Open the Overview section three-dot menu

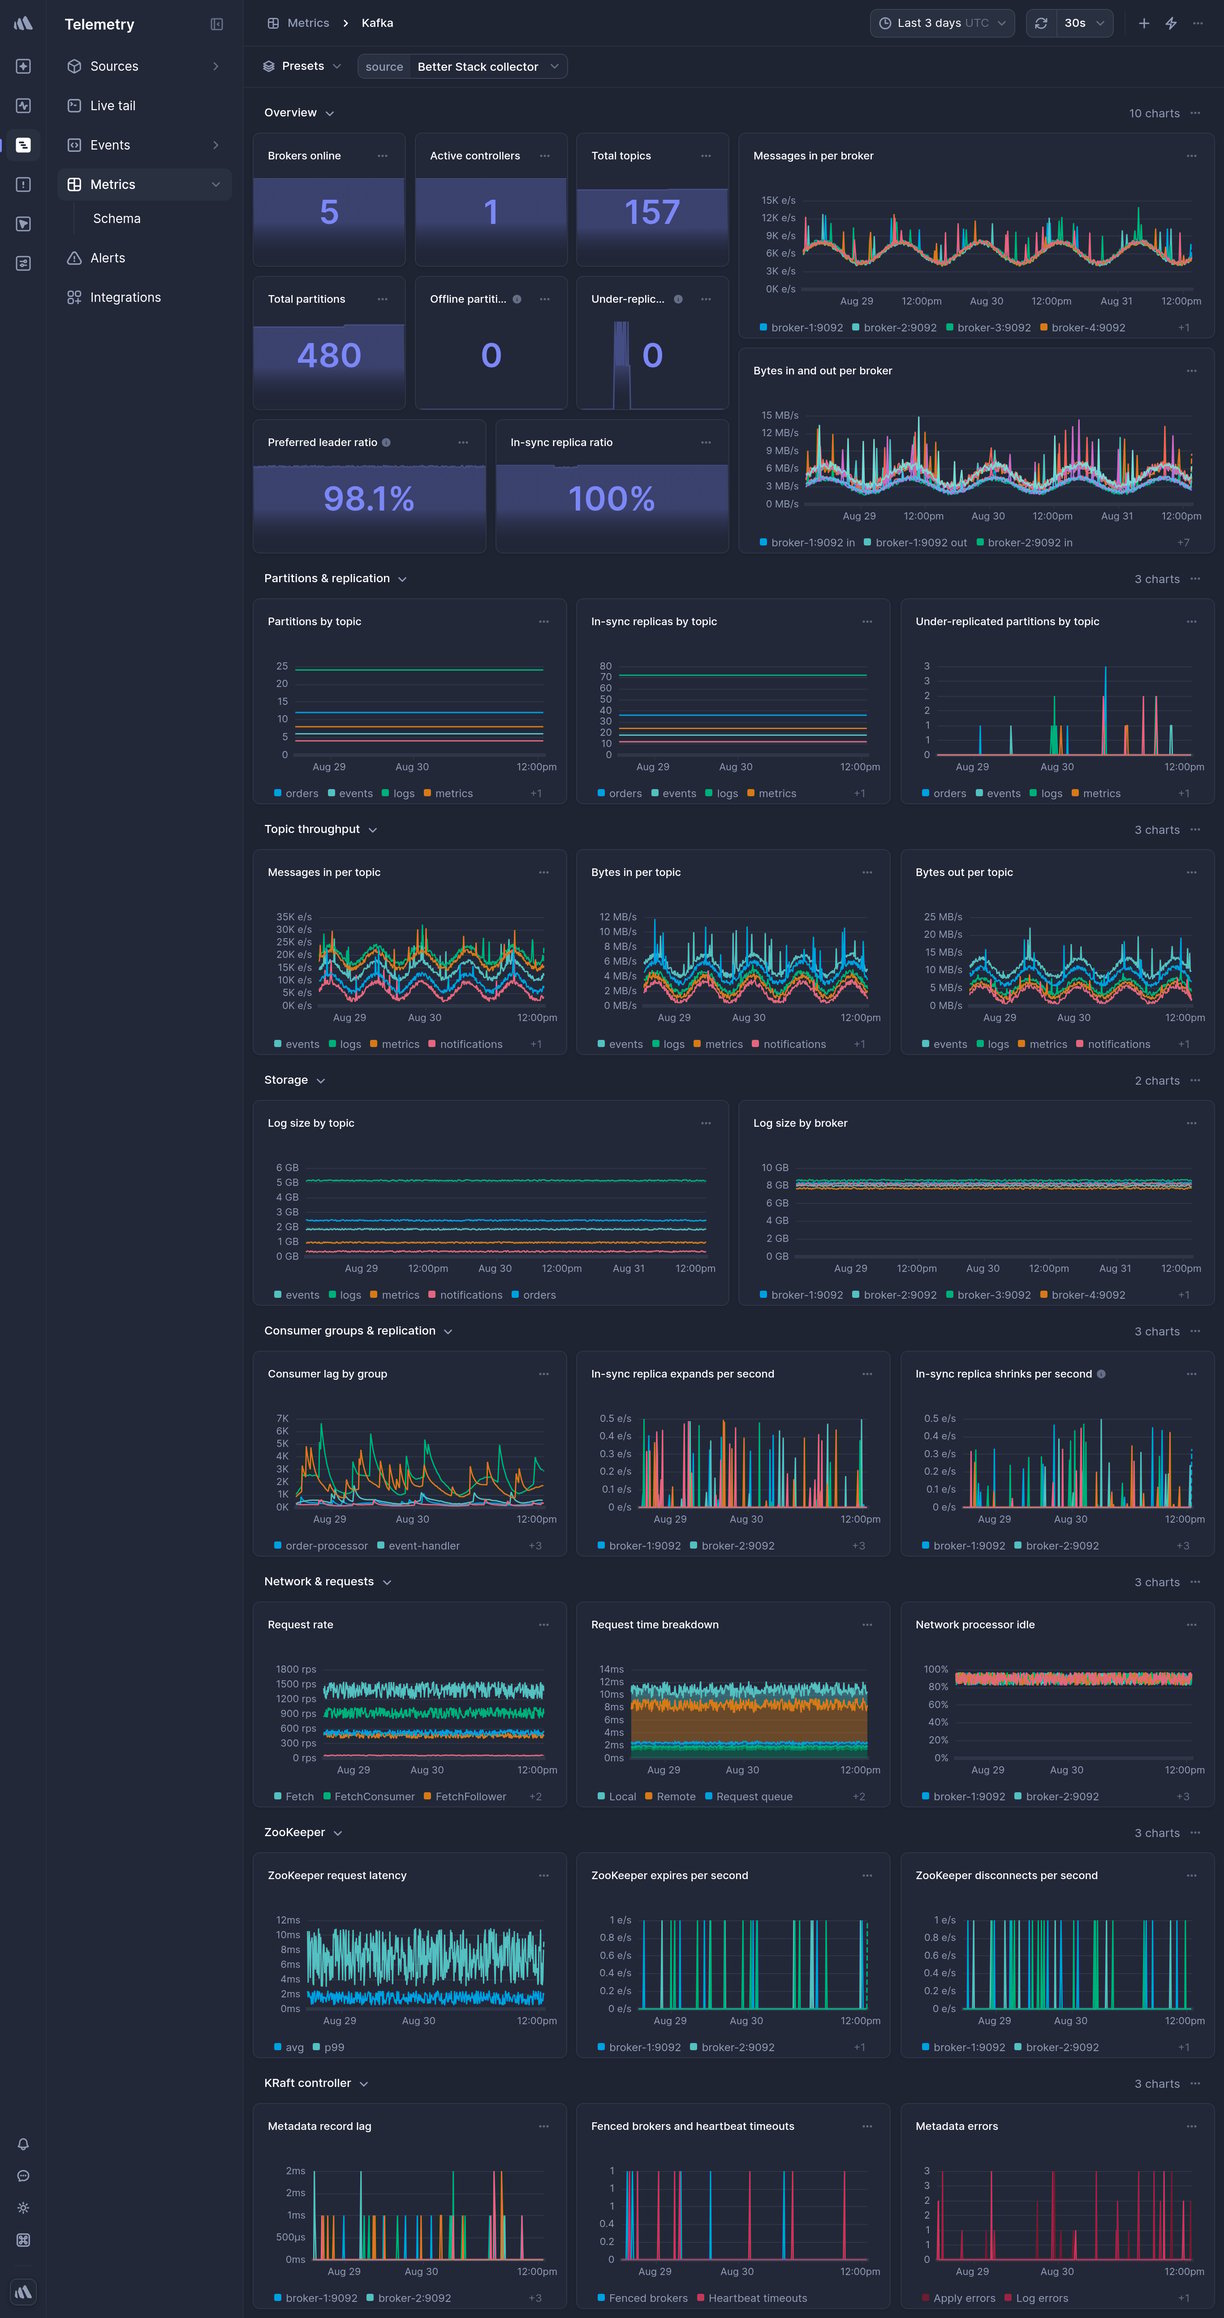(x=1195, y=113)
